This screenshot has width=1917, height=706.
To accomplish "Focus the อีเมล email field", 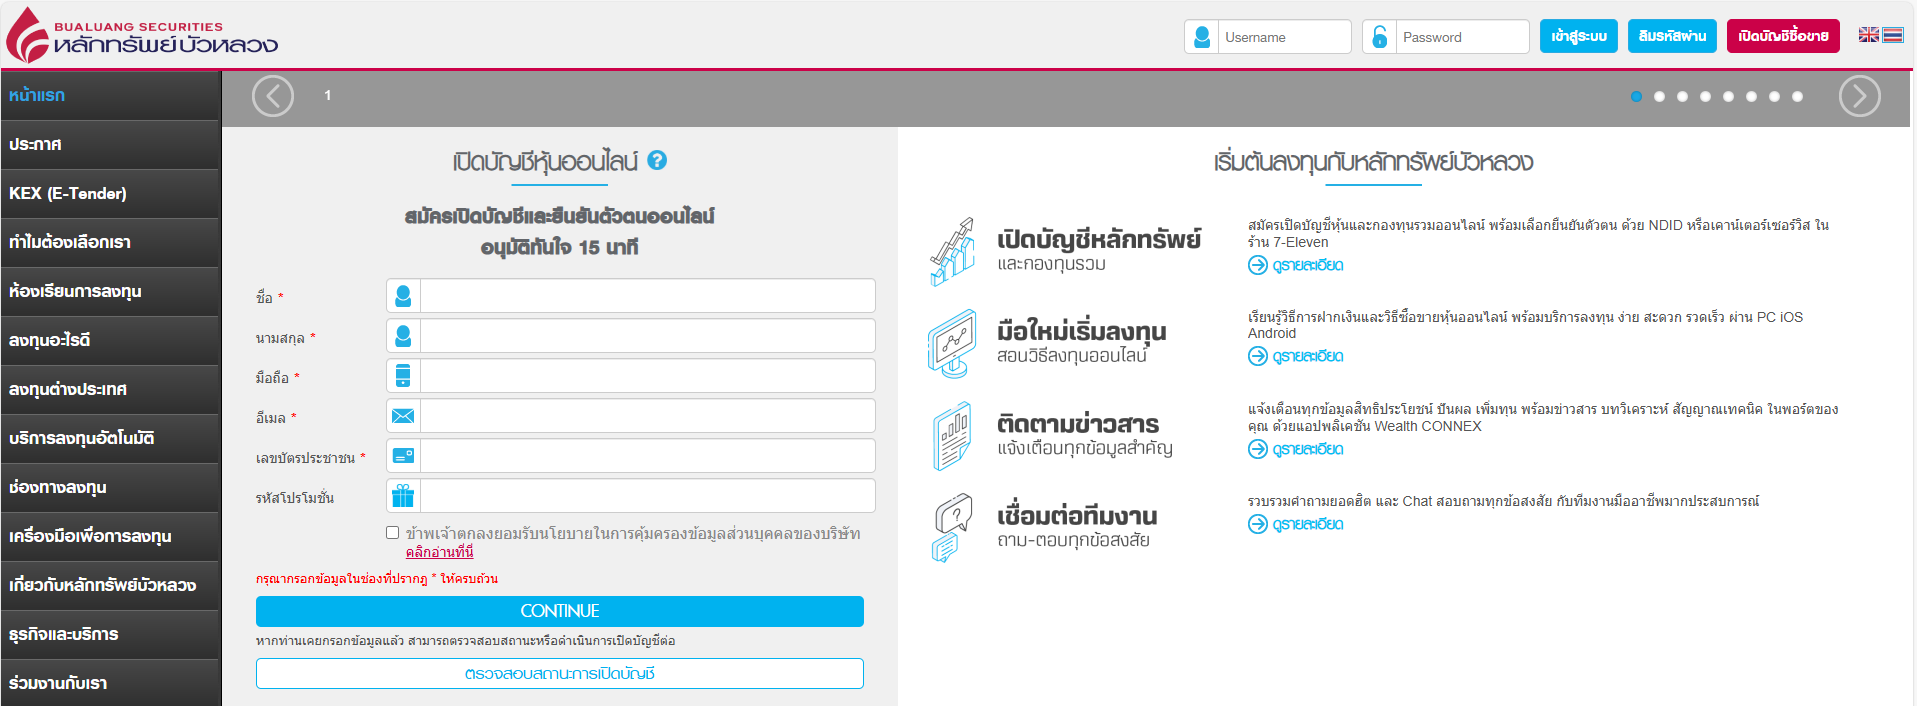I will [x=648, y=416].
